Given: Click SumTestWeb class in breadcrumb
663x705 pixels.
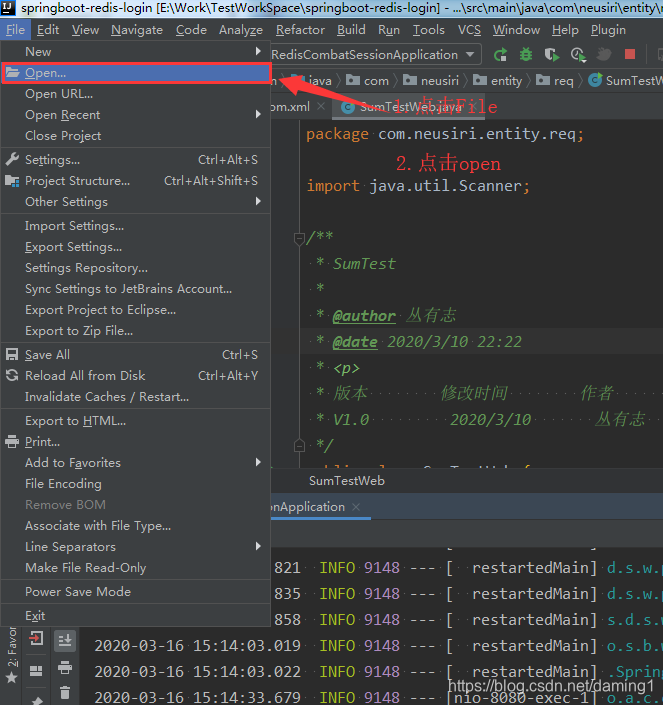Looking at the screenshot, I should 625,81.
